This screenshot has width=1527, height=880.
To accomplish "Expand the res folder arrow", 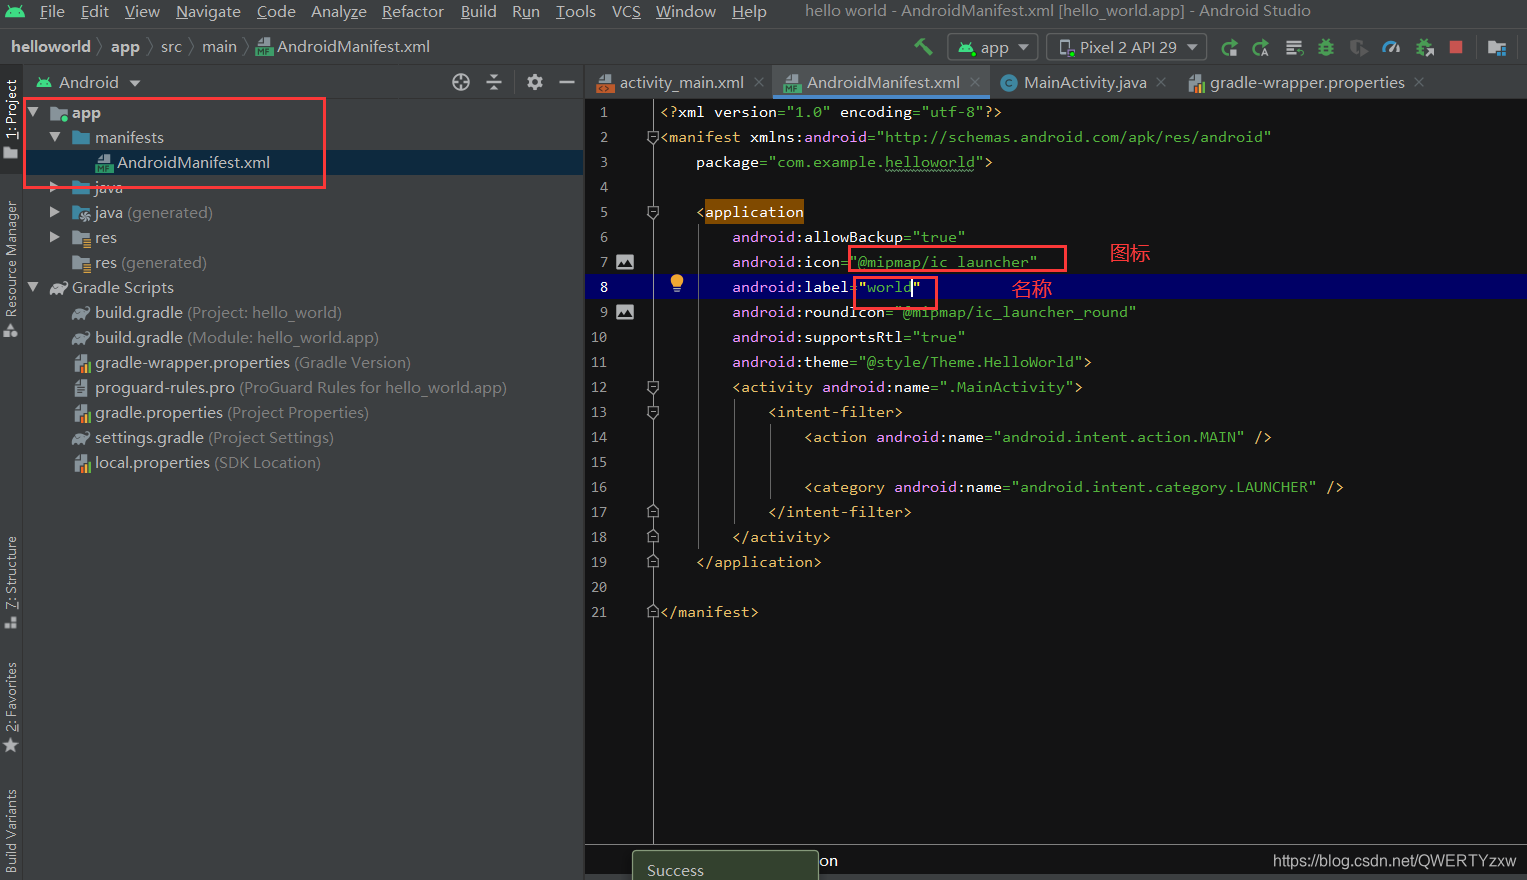I will (x=55, y=237).
